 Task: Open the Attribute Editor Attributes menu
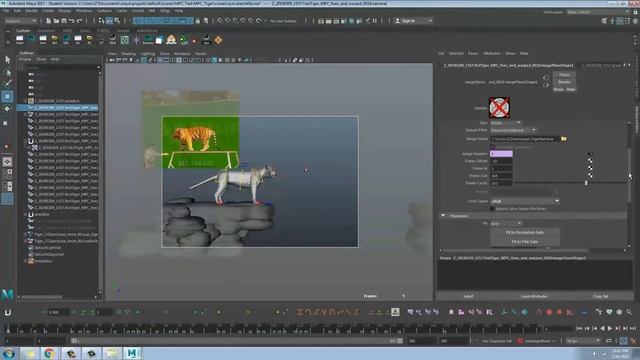coord(491,53)
